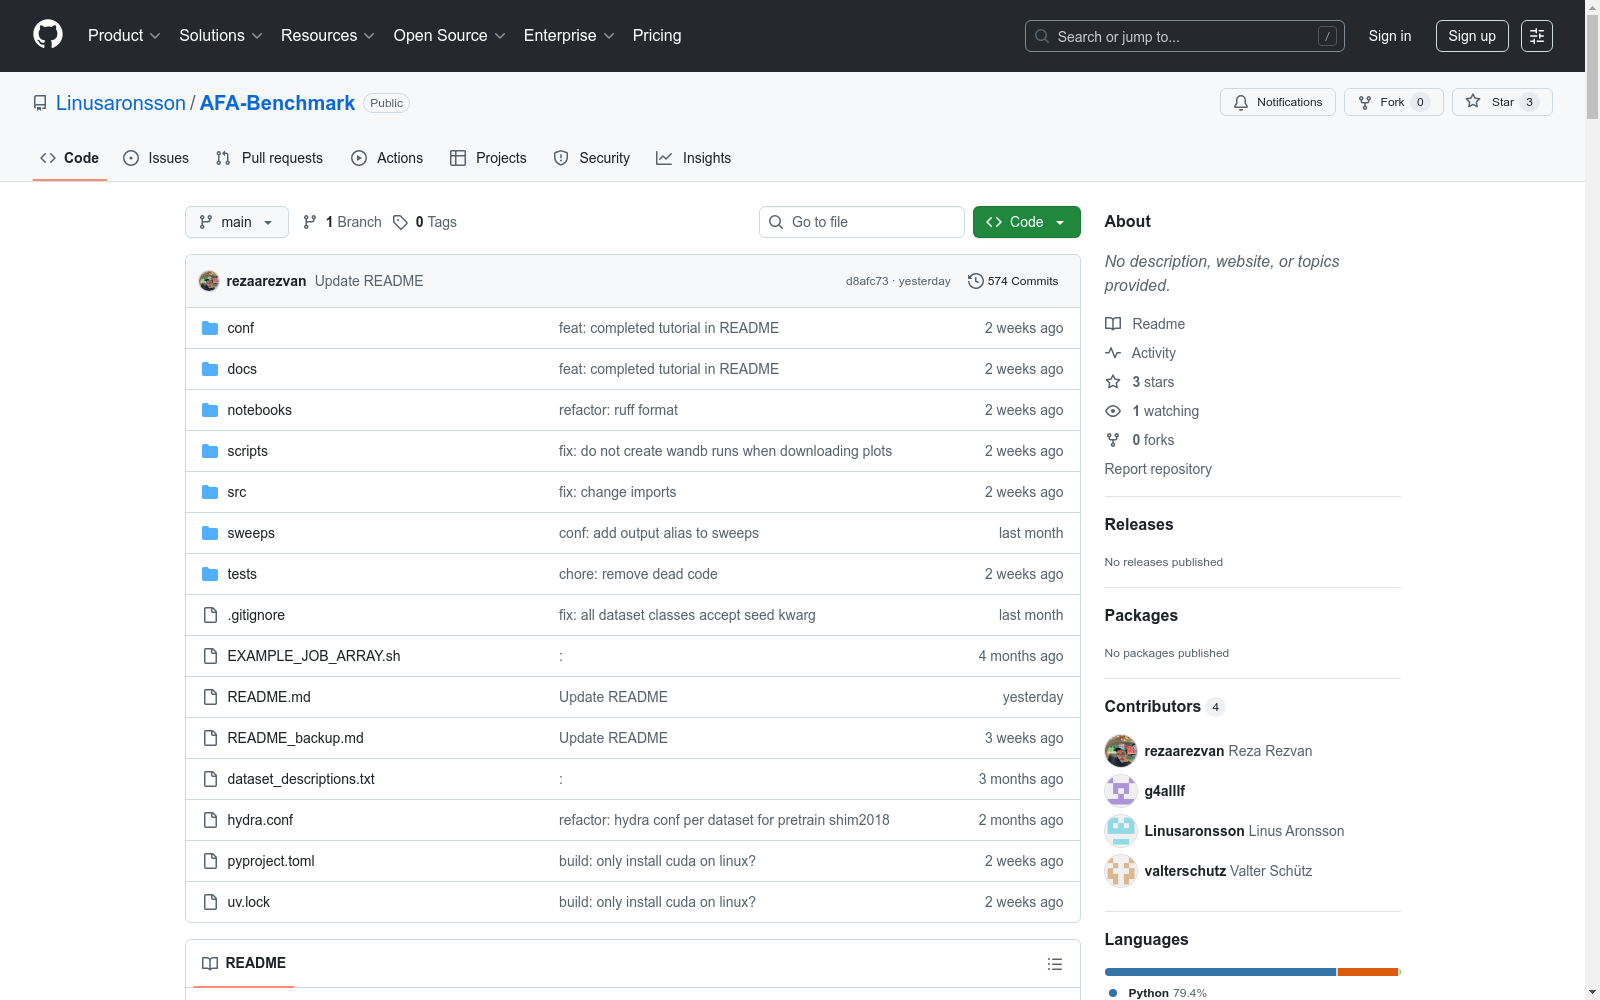The image size is (1600, 1000).
Task: Click the Linusaronsson contributor avatar
Action: 1121,831
